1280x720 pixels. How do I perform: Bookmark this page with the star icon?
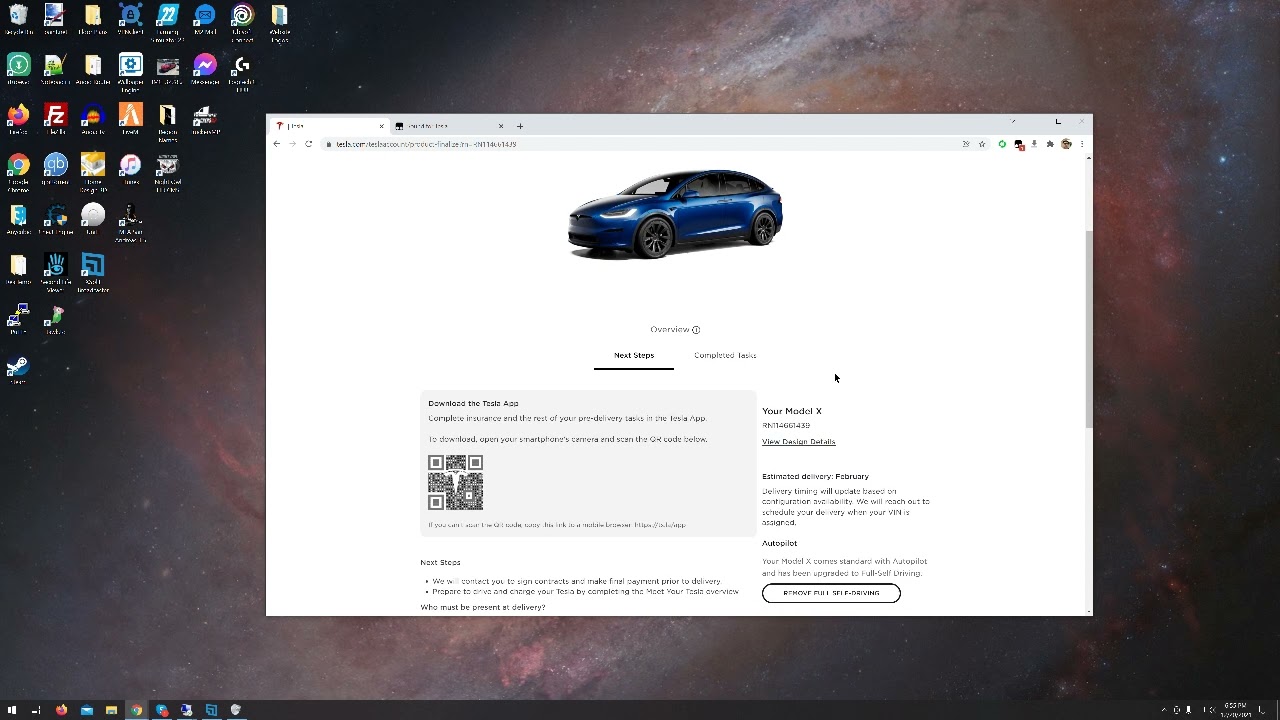click(x=982, y=144)
